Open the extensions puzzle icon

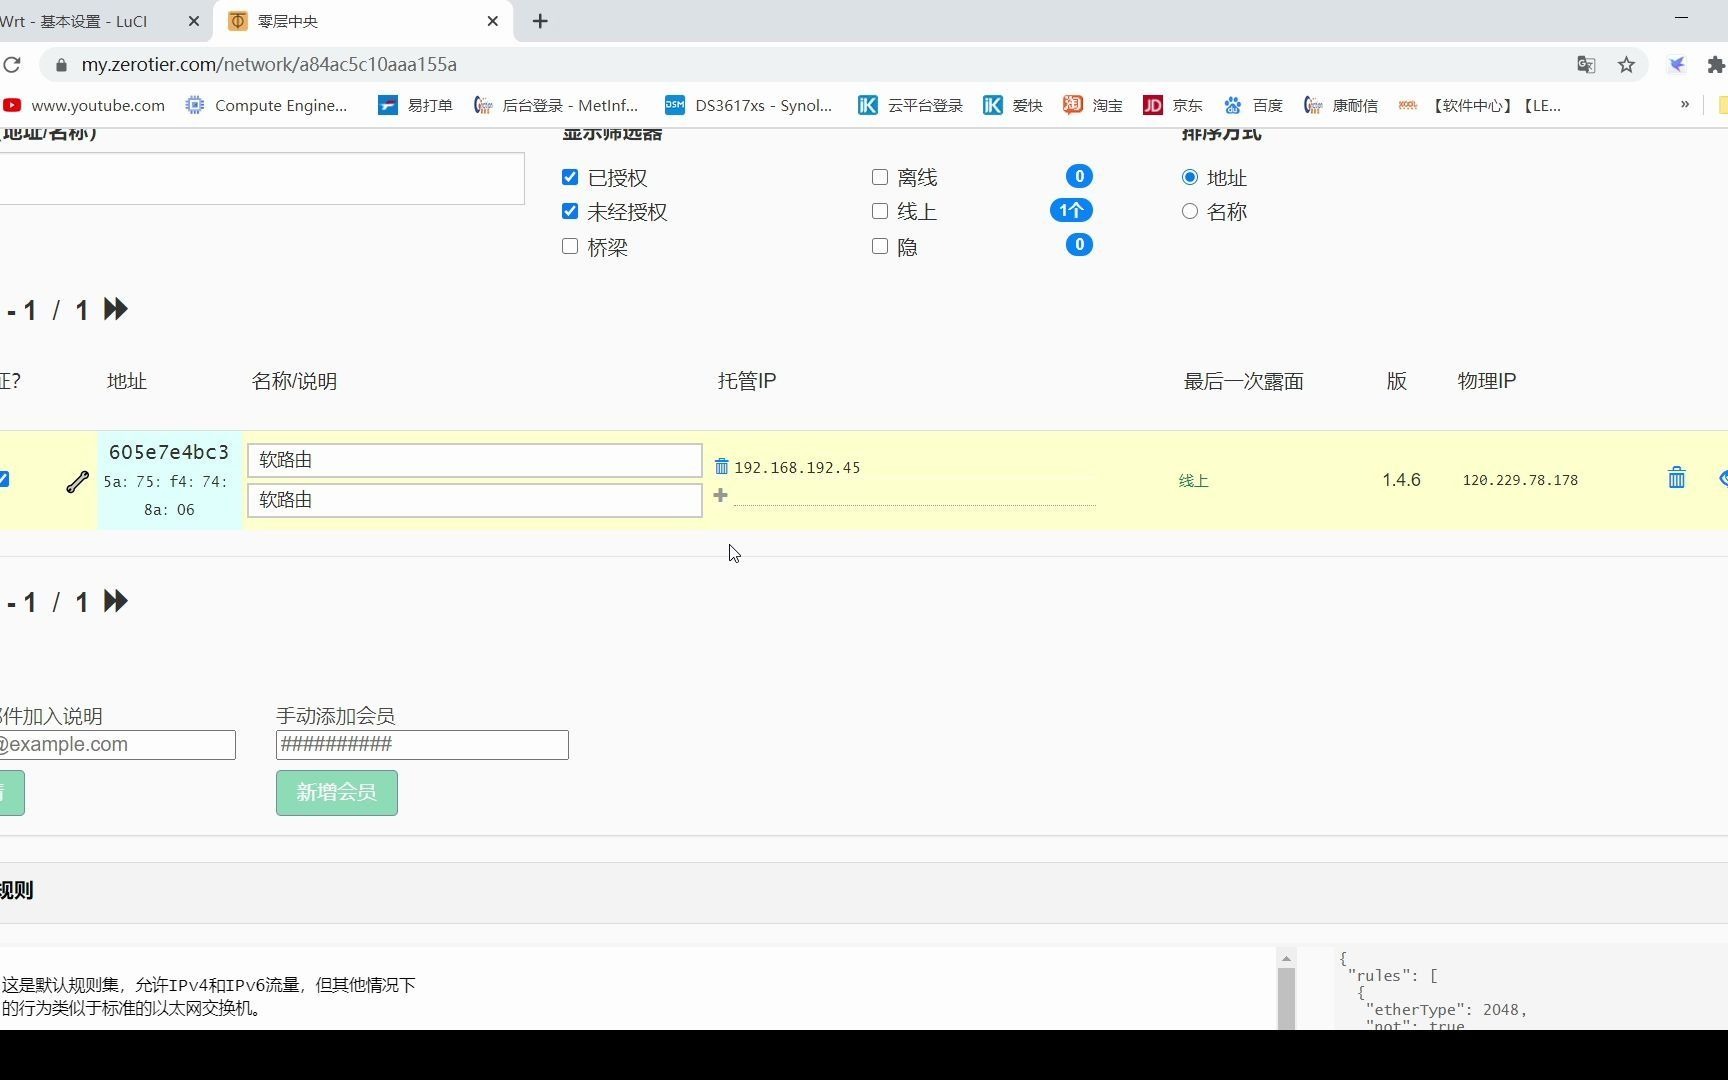[1716, 65]
